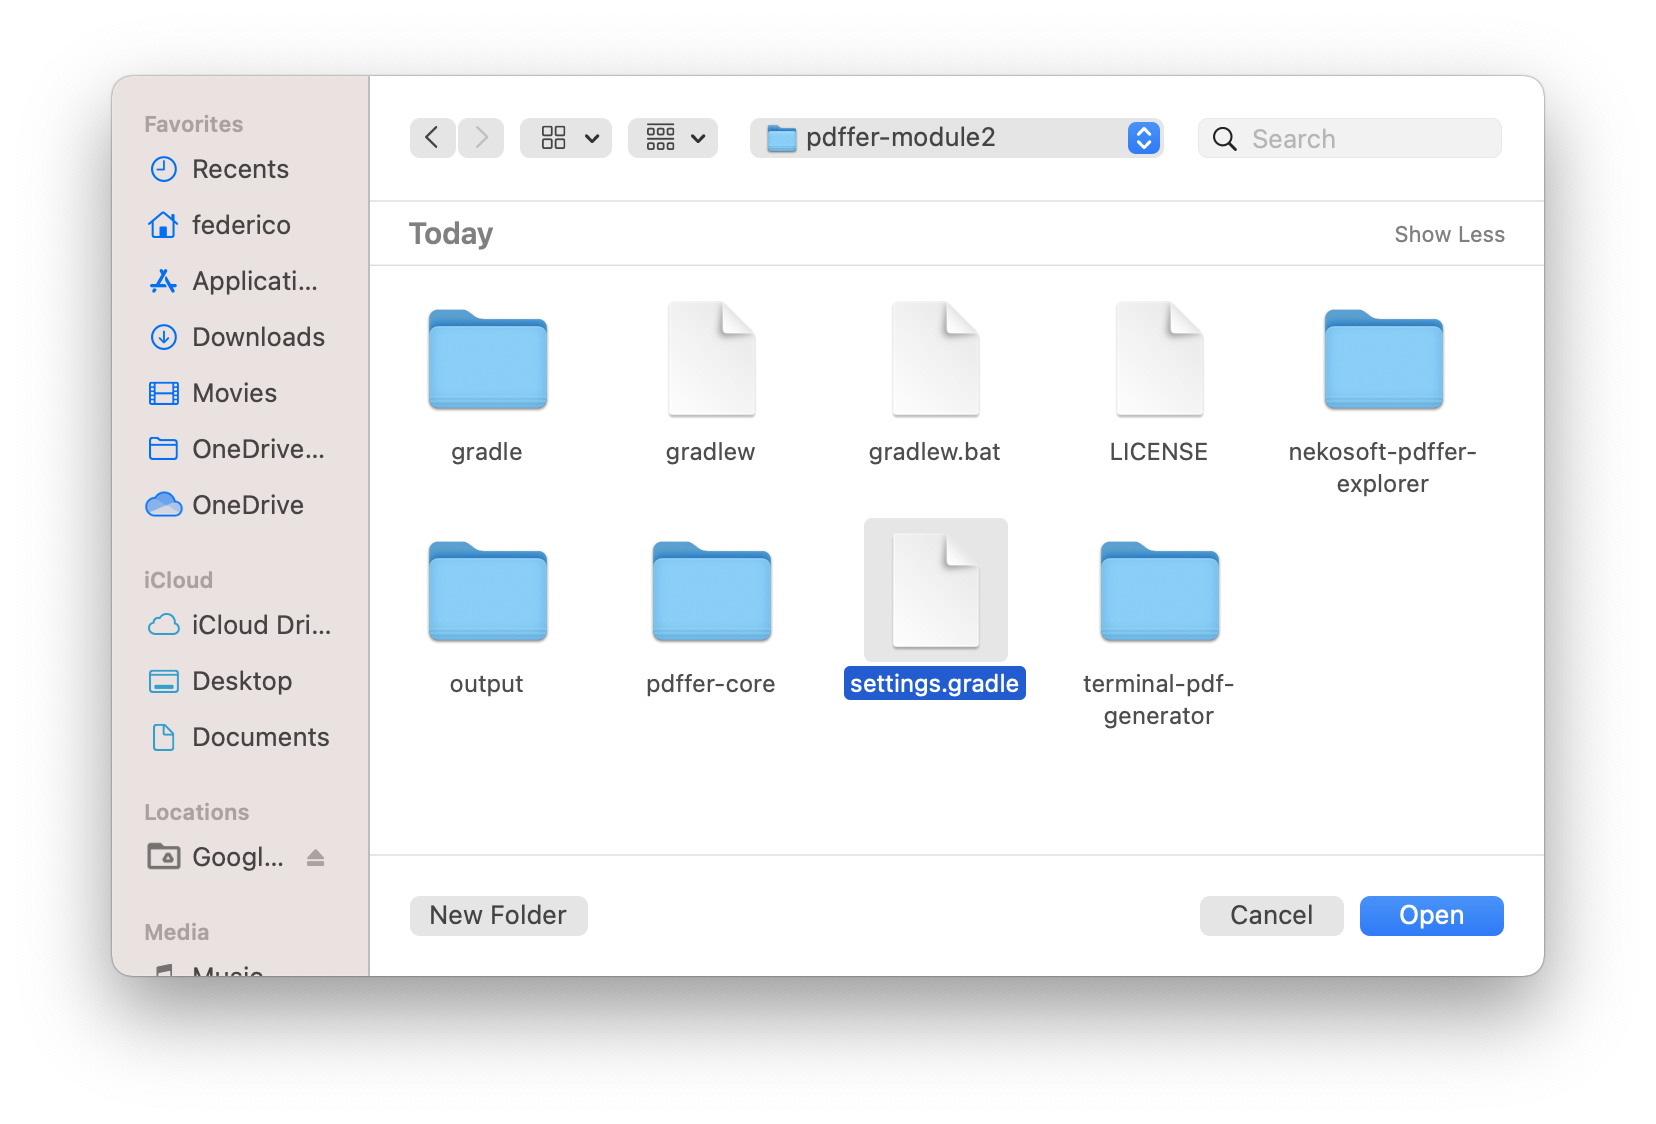Select the pdffer-core folder
Image resolution: width=1656 pixels, height=1124 pixels.
click(711, 594)
